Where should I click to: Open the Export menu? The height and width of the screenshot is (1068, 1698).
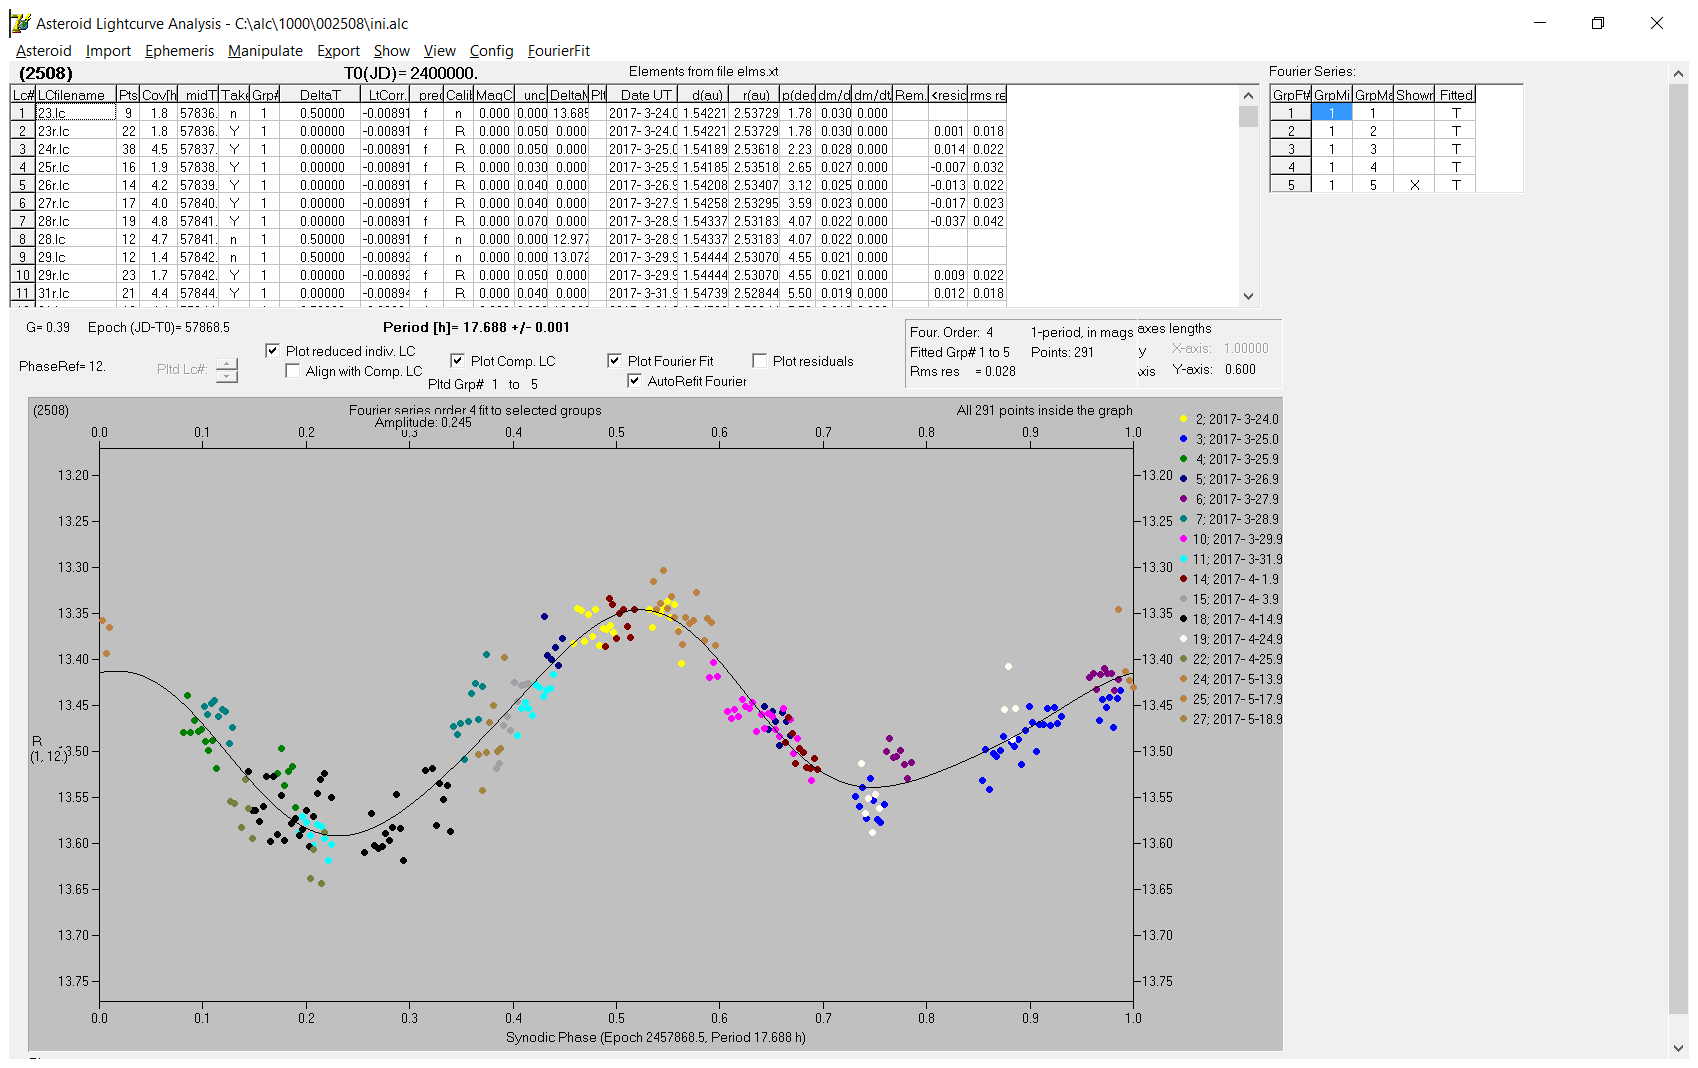click(x=338, y=51)
